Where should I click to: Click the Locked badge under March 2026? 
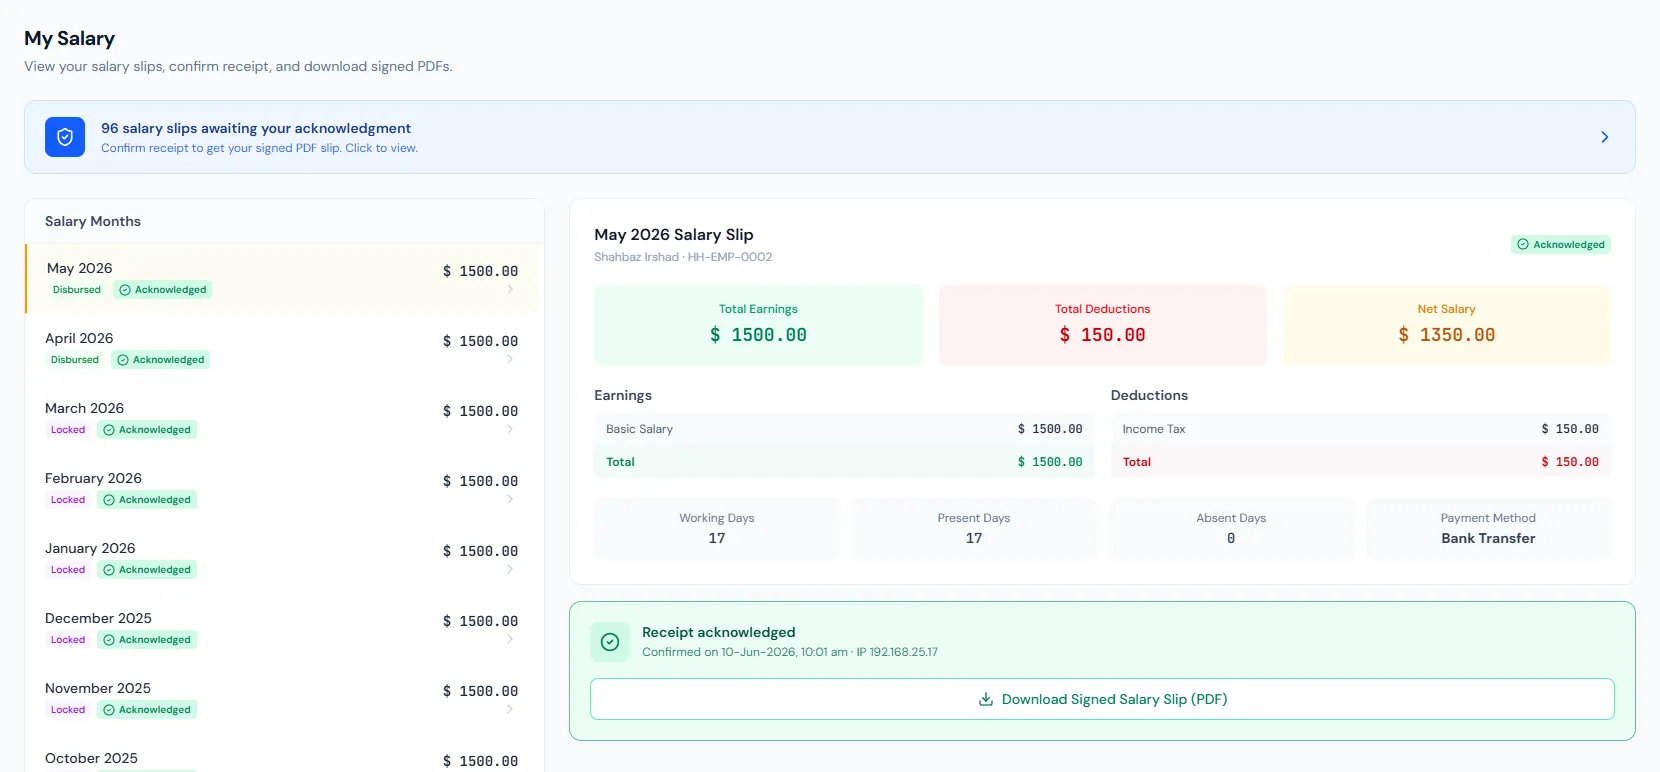(x=68, y=430)
